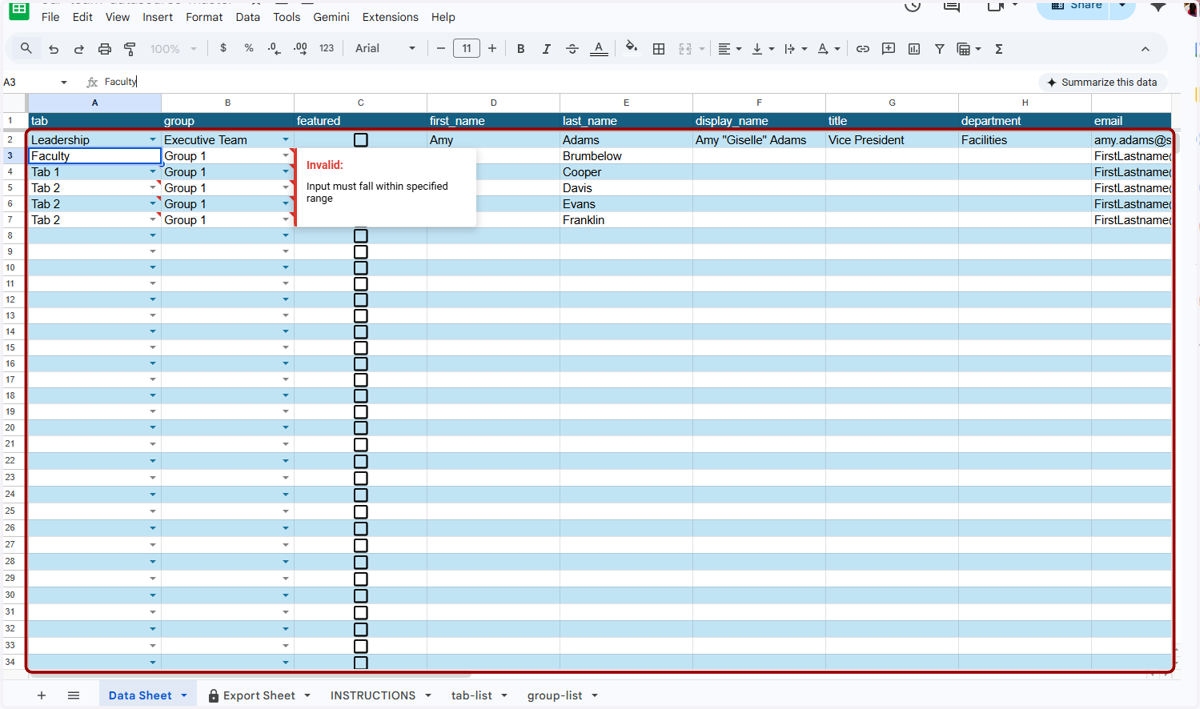
Task: Toggle featured checkbox in row 16
Action: pyautogui.click(x=361, y=364)
